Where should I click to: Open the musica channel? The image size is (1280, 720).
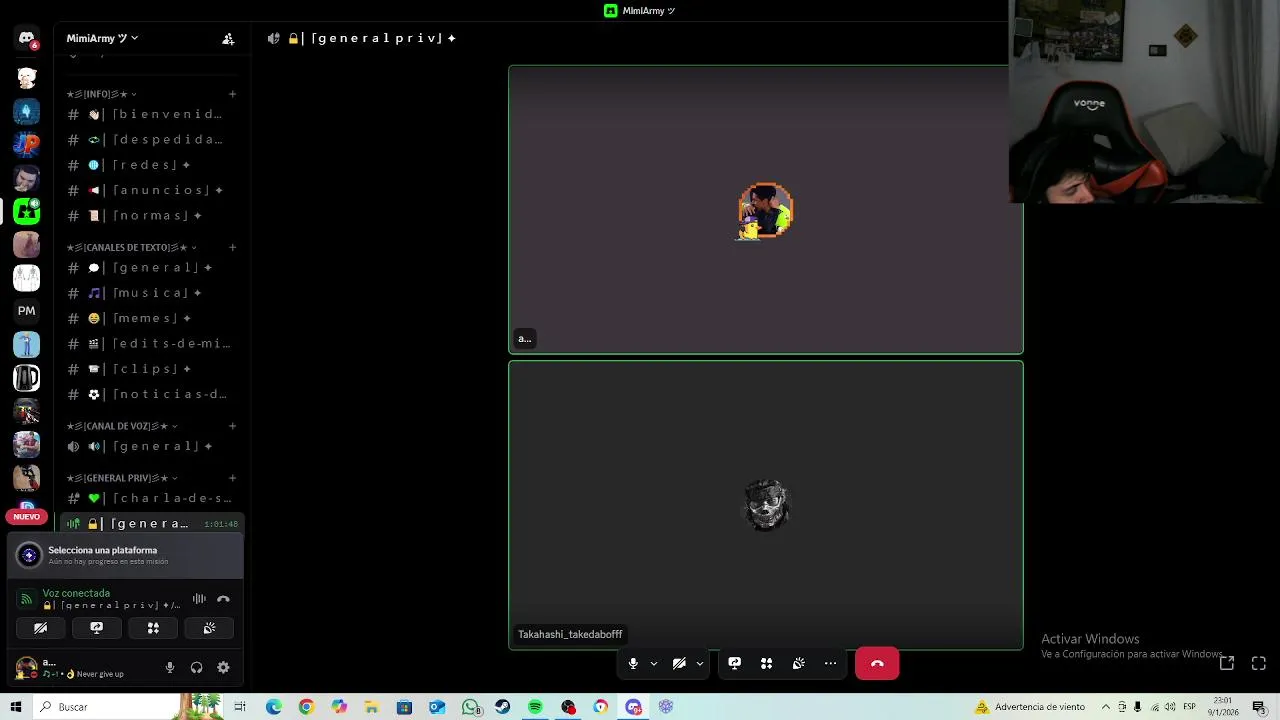click(150, 293)
